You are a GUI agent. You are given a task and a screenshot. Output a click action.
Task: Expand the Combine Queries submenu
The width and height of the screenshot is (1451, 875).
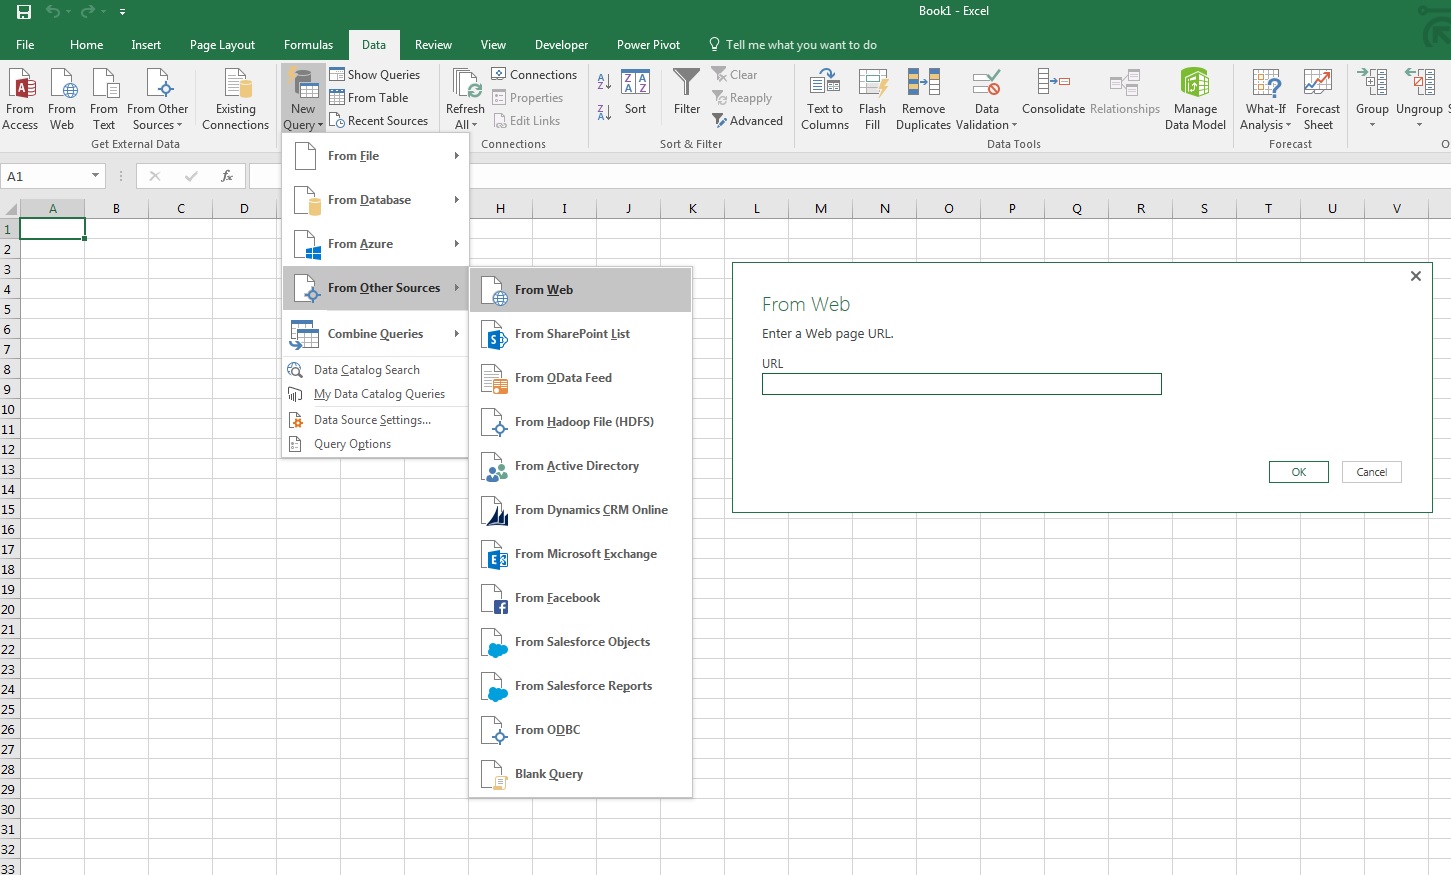pos(375,334)
